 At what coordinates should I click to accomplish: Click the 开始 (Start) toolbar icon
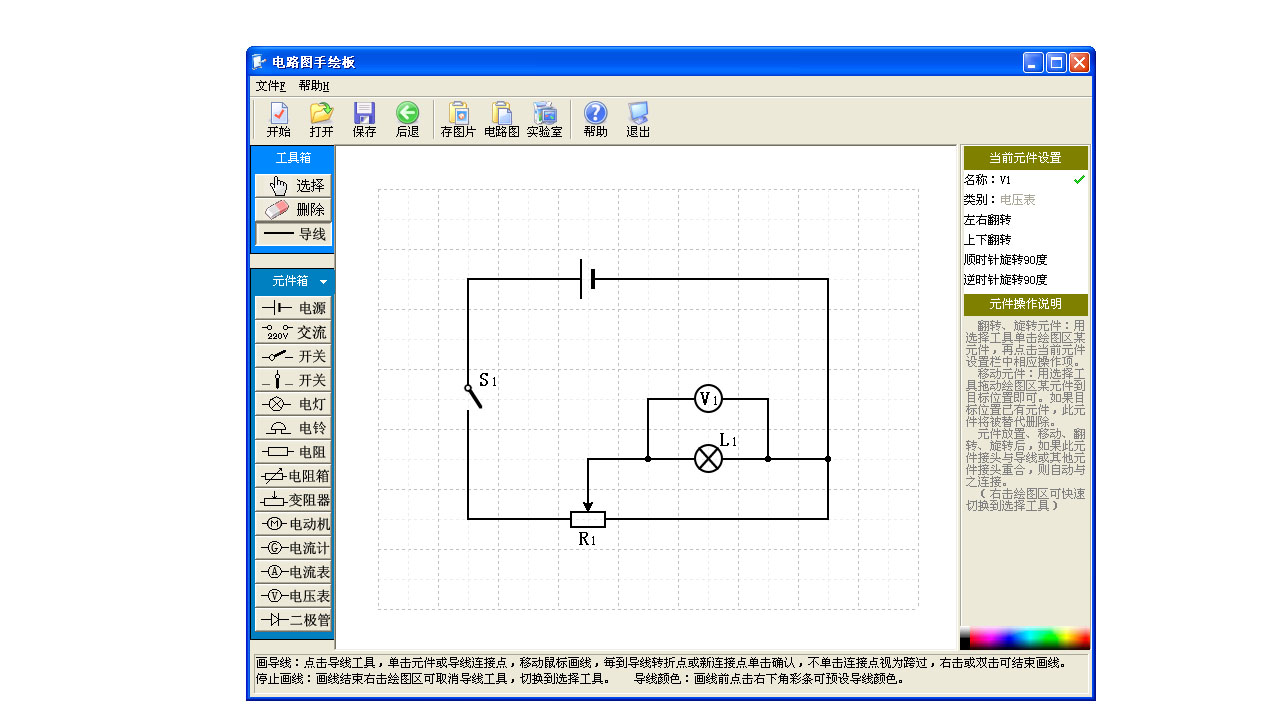coord(279,120)
